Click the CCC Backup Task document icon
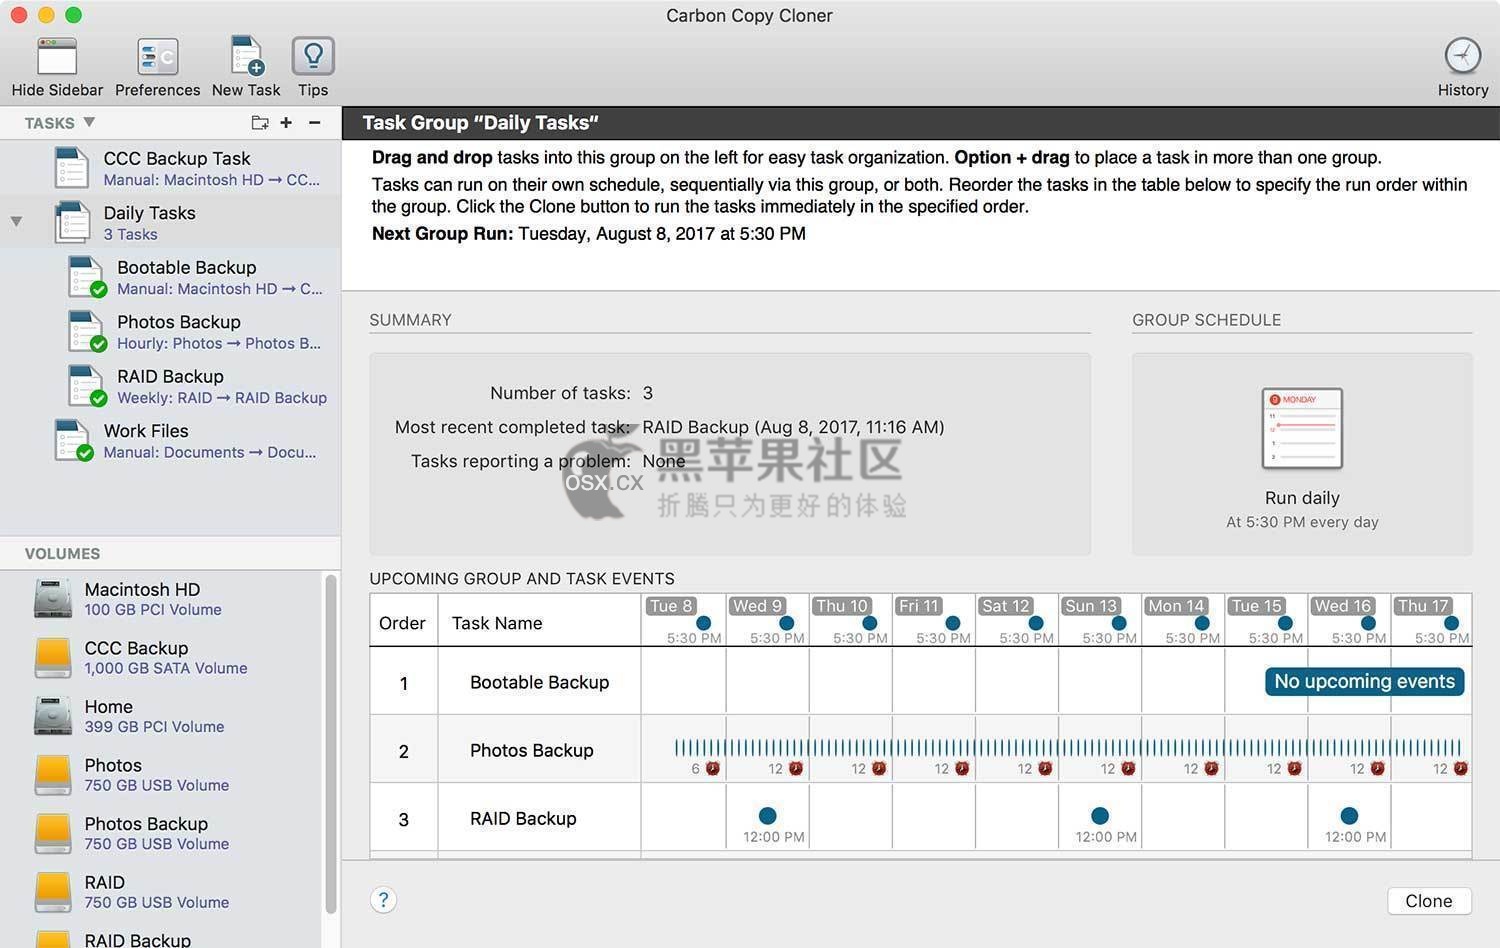This screenshot has height=948, width=1500. 72,167
